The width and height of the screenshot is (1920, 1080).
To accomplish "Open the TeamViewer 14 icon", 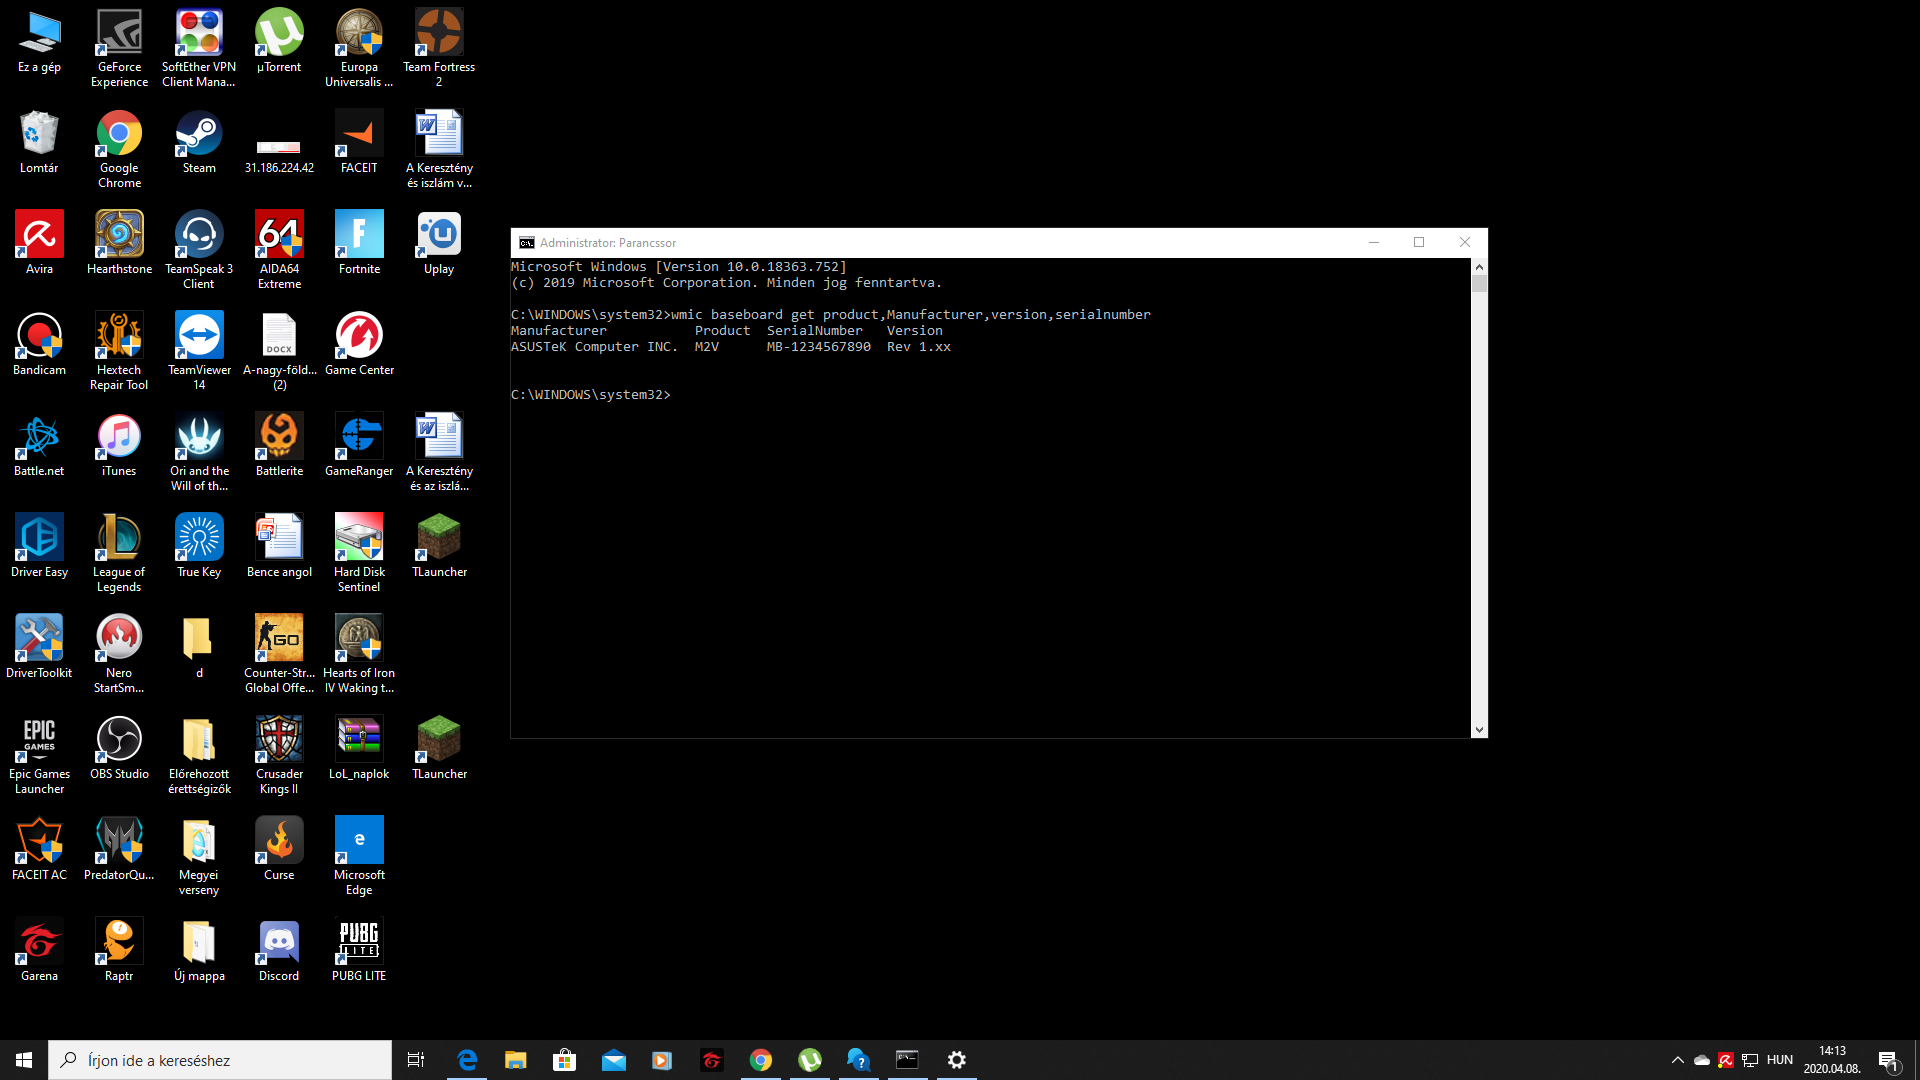I will pos(199,337).
